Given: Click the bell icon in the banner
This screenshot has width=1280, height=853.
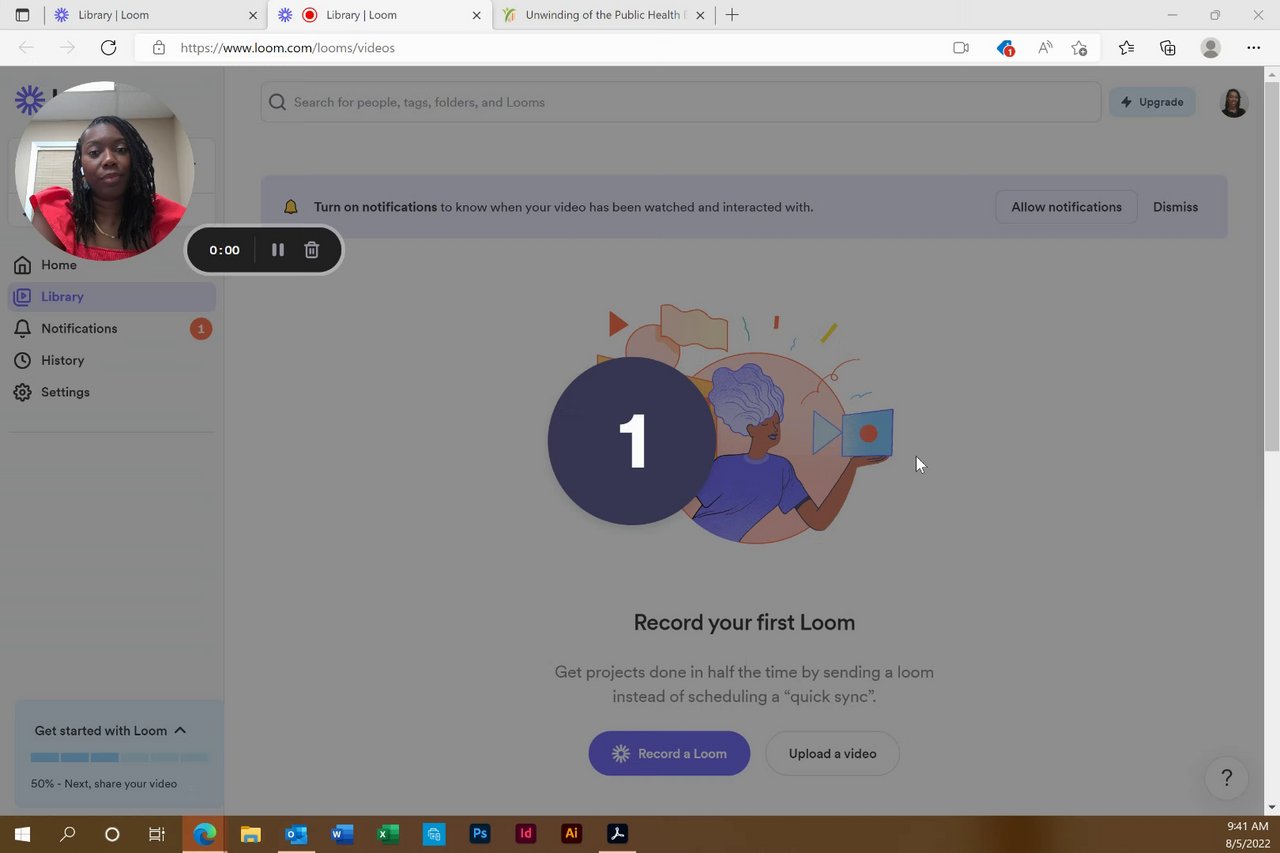Looking at the screenshot, I should coord(291,207).
